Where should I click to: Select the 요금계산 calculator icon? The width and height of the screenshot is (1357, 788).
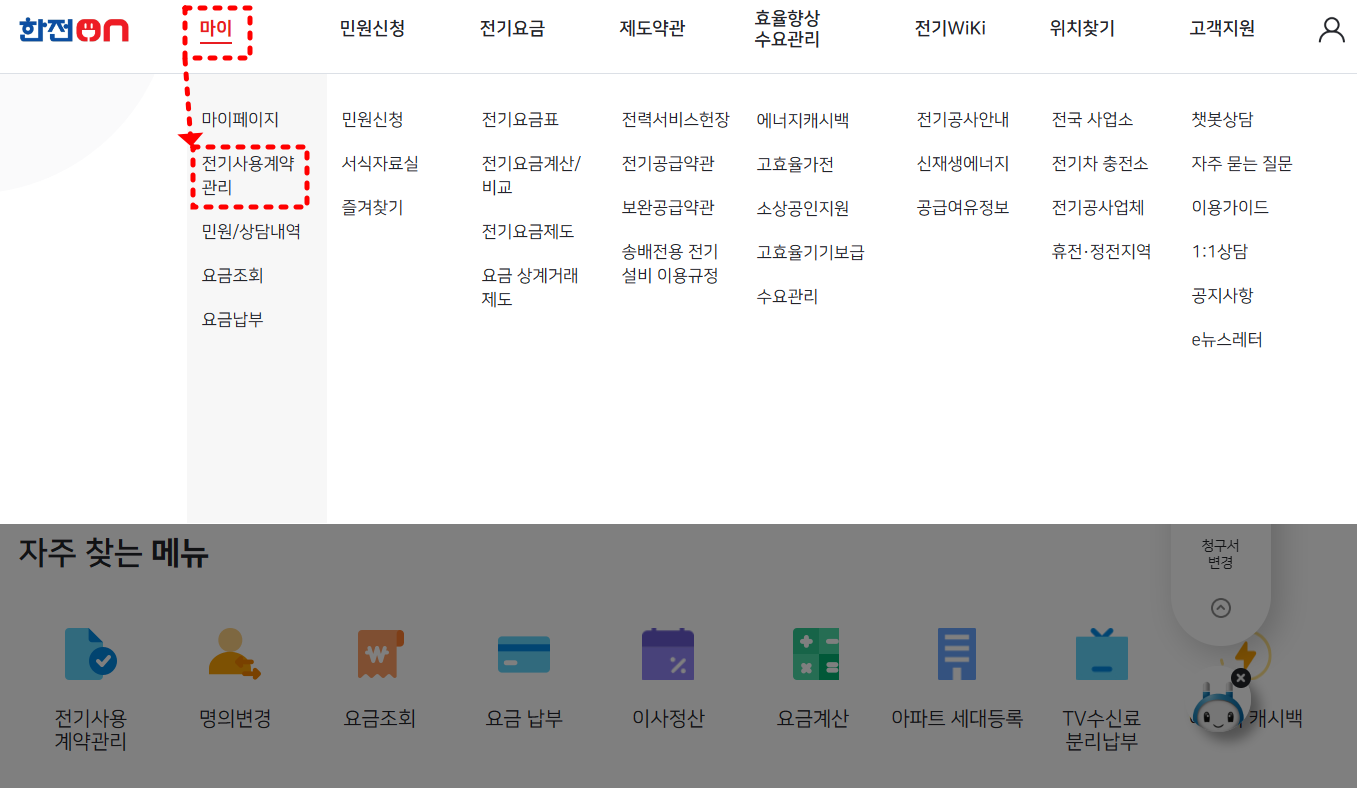[x=812, y=653]
